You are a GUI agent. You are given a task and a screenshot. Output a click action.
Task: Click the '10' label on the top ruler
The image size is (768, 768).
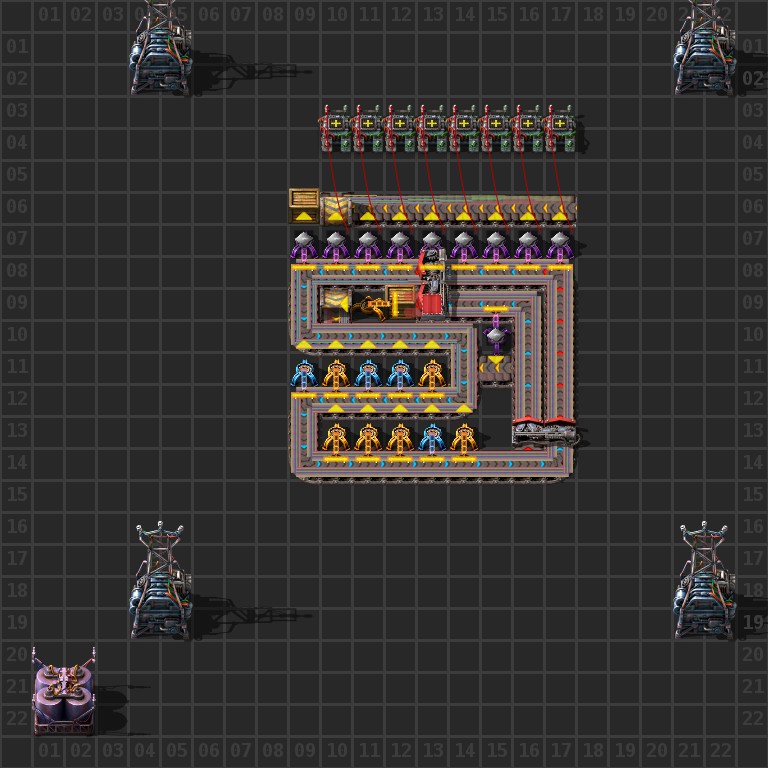pyautogui.click(x=337, y=15)
